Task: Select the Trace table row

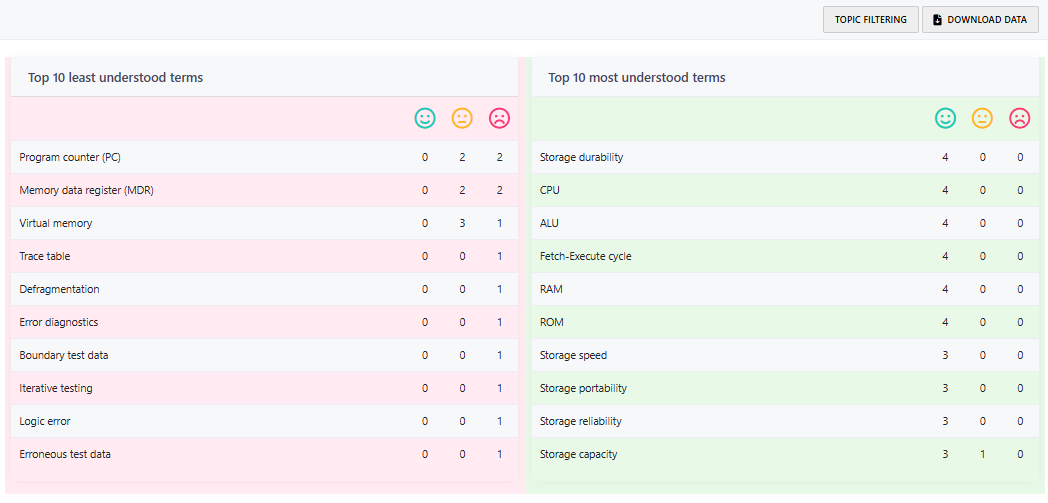Action: pos(45,256)
